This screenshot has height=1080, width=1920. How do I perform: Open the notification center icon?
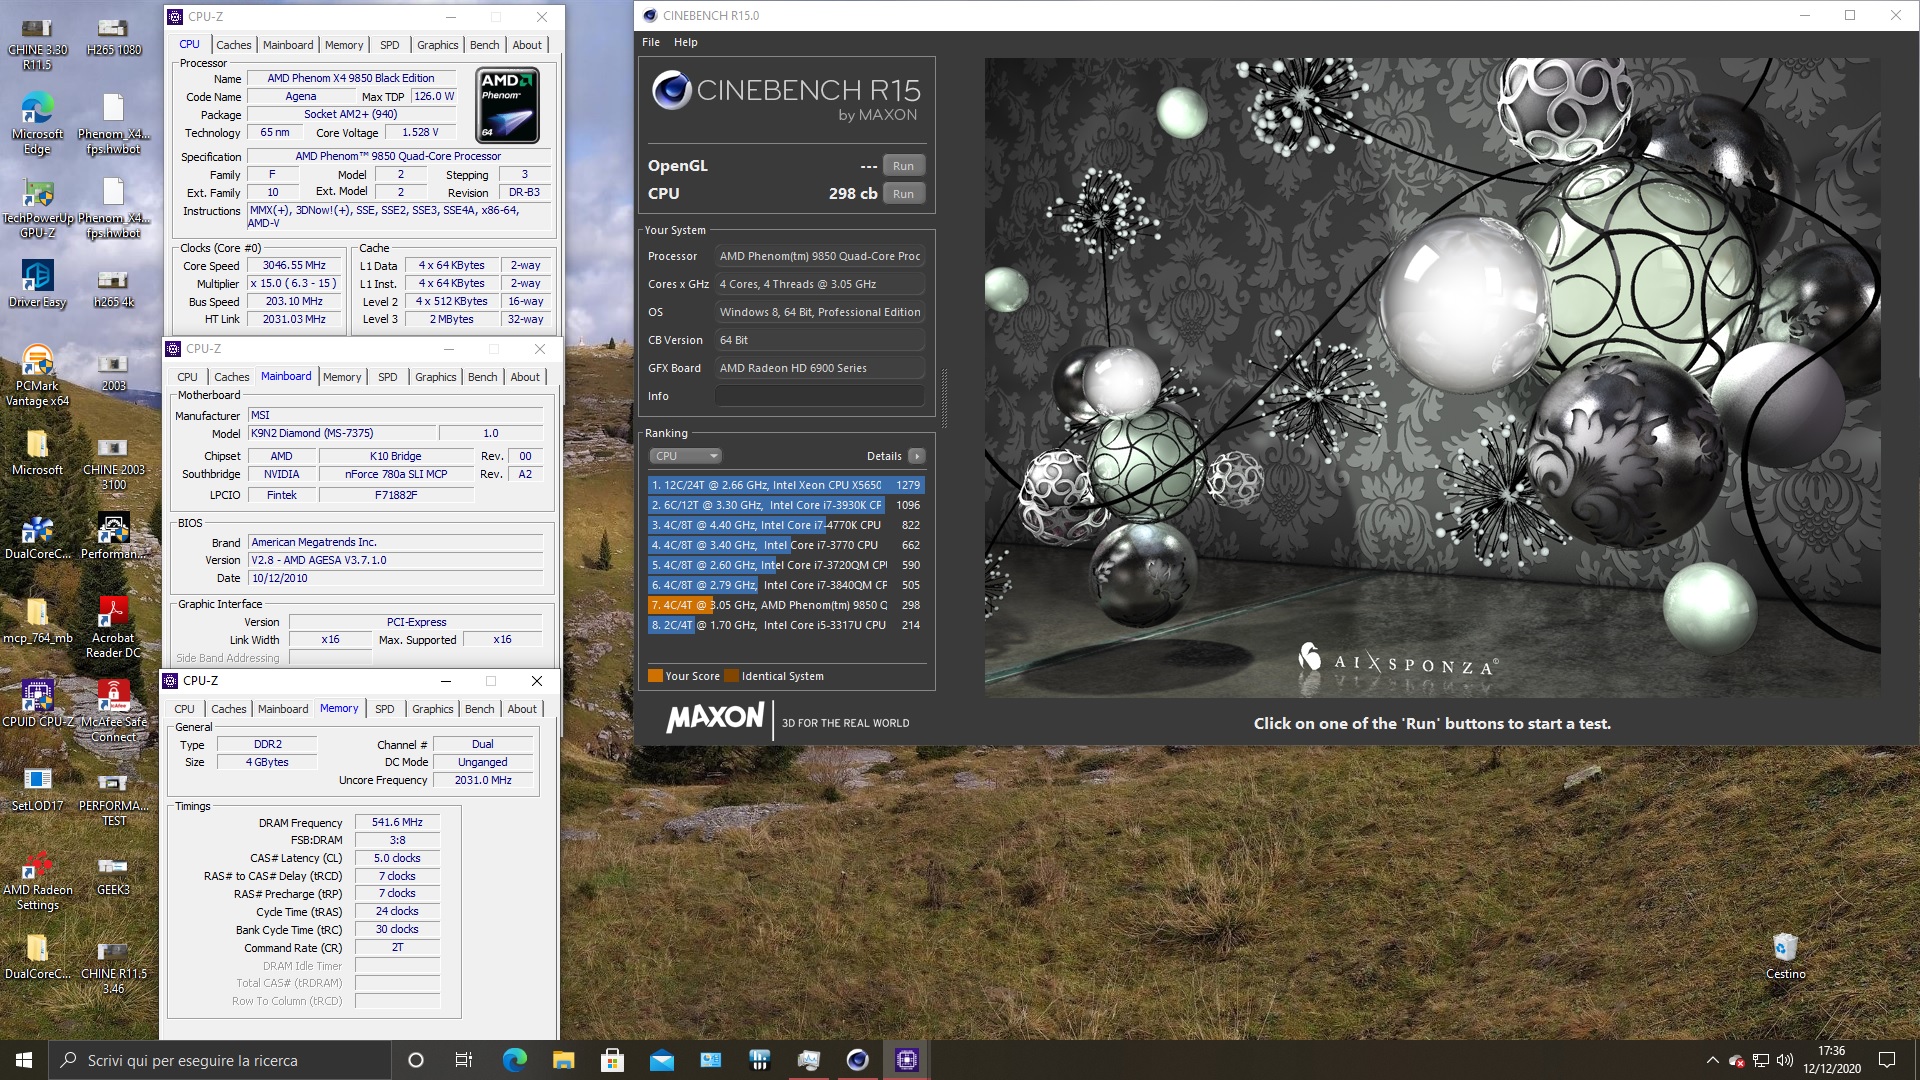coord(1887,1060)
